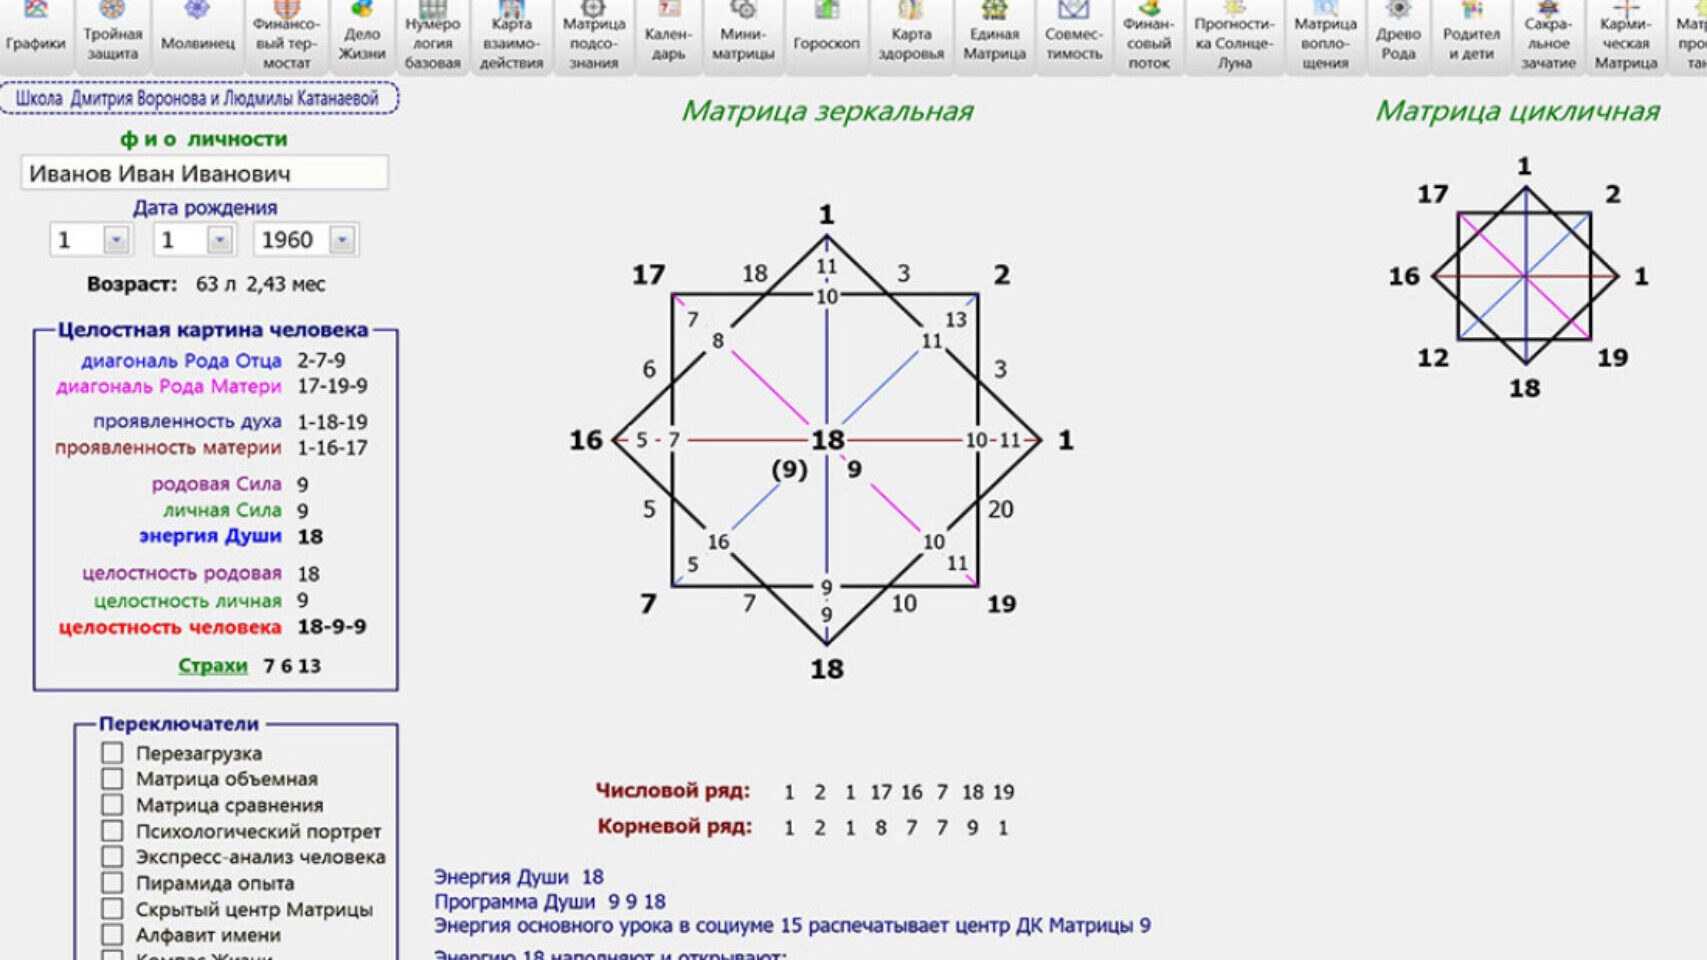1707x960 pixels.
Task: Toggle the Матрица объемная checkbox
Action: pyautogui.click(x=112, y=779)
